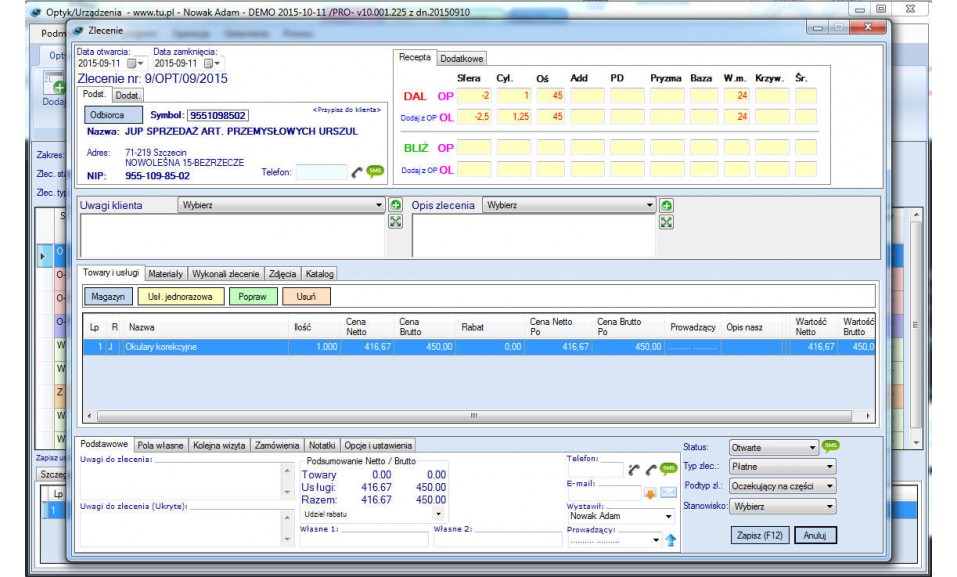Click the envelope icon beside the E-mail field

coord(668,492)
